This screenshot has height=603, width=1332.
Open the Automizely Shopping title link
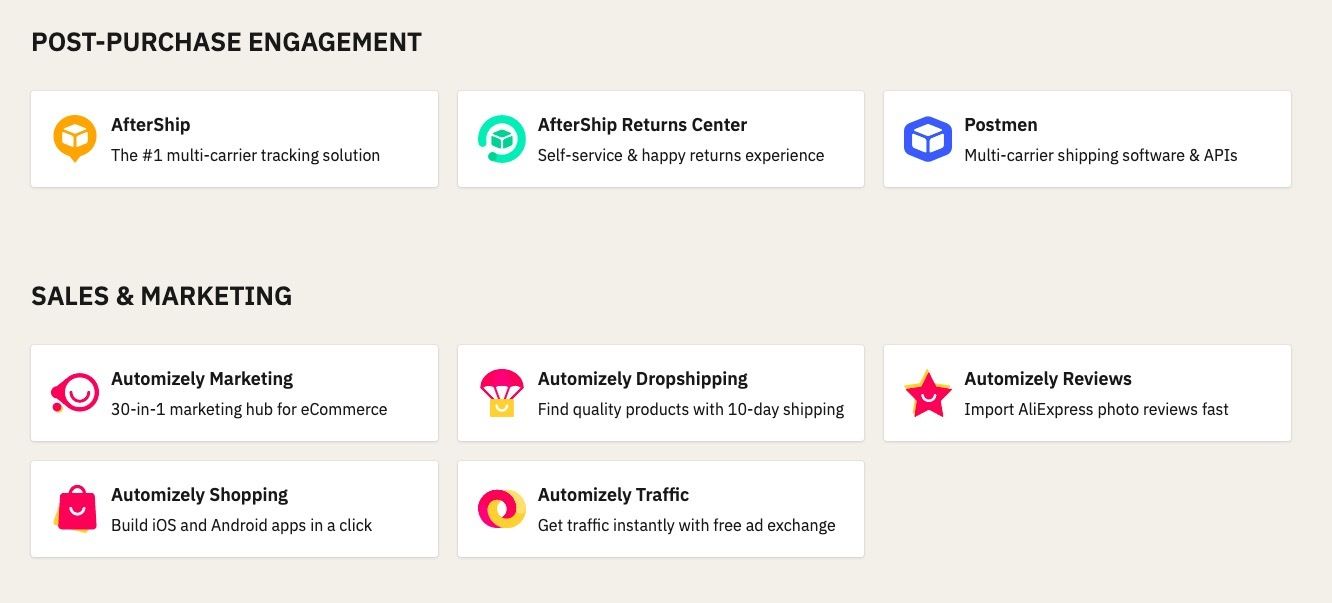pyautogui.click(x=199, y=495)
